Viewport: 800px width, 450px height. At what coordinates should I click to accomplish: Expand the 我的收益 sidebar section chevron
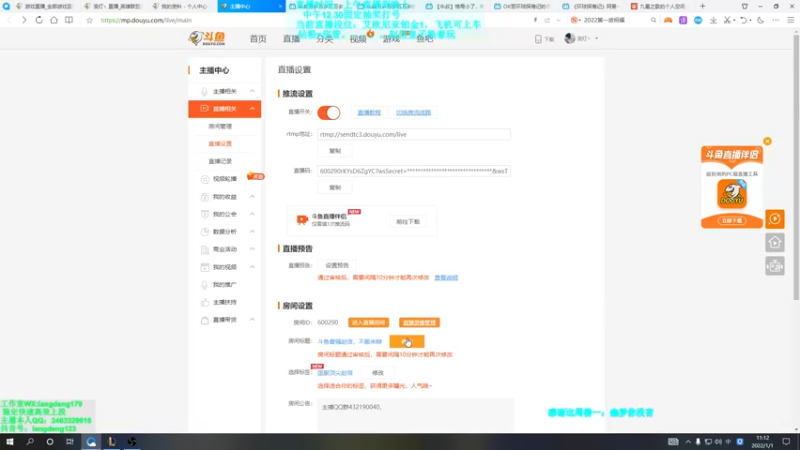point(252,196)
